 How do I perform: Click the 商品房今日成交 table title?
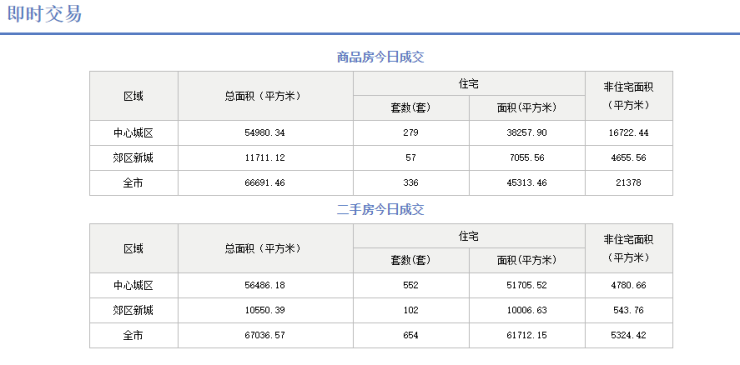380,58
